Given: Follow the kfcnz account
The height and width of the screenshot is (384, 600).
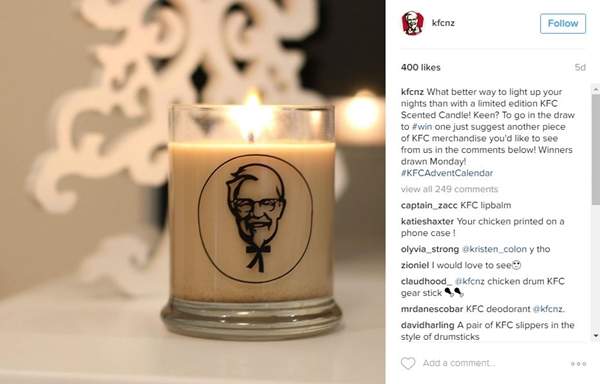Looking at the screenshot, I should click(x=563, y=23).
